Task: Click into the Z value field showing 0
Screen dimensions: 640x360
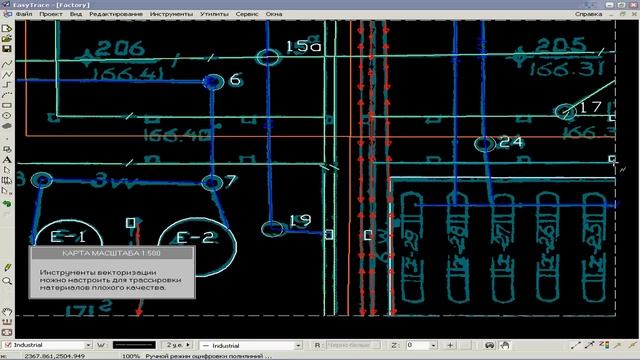Action: pyautogui.click(x=417, y=345)
